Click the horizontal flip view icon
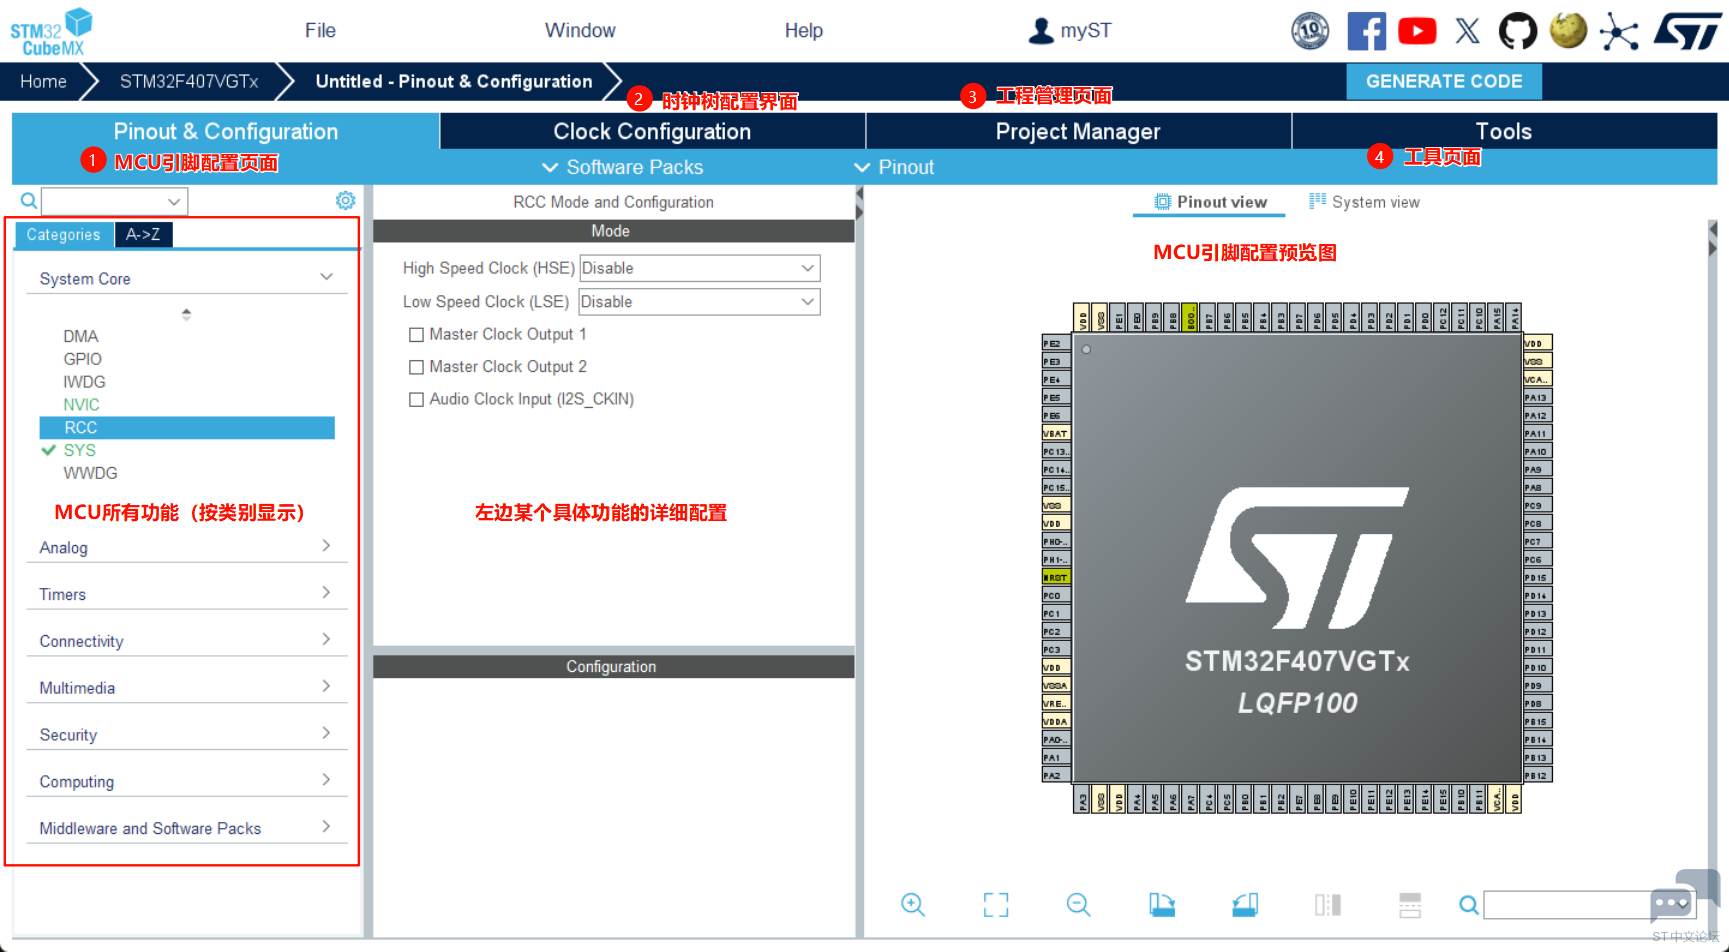1729x952 pixels. tap(1327, 905)
